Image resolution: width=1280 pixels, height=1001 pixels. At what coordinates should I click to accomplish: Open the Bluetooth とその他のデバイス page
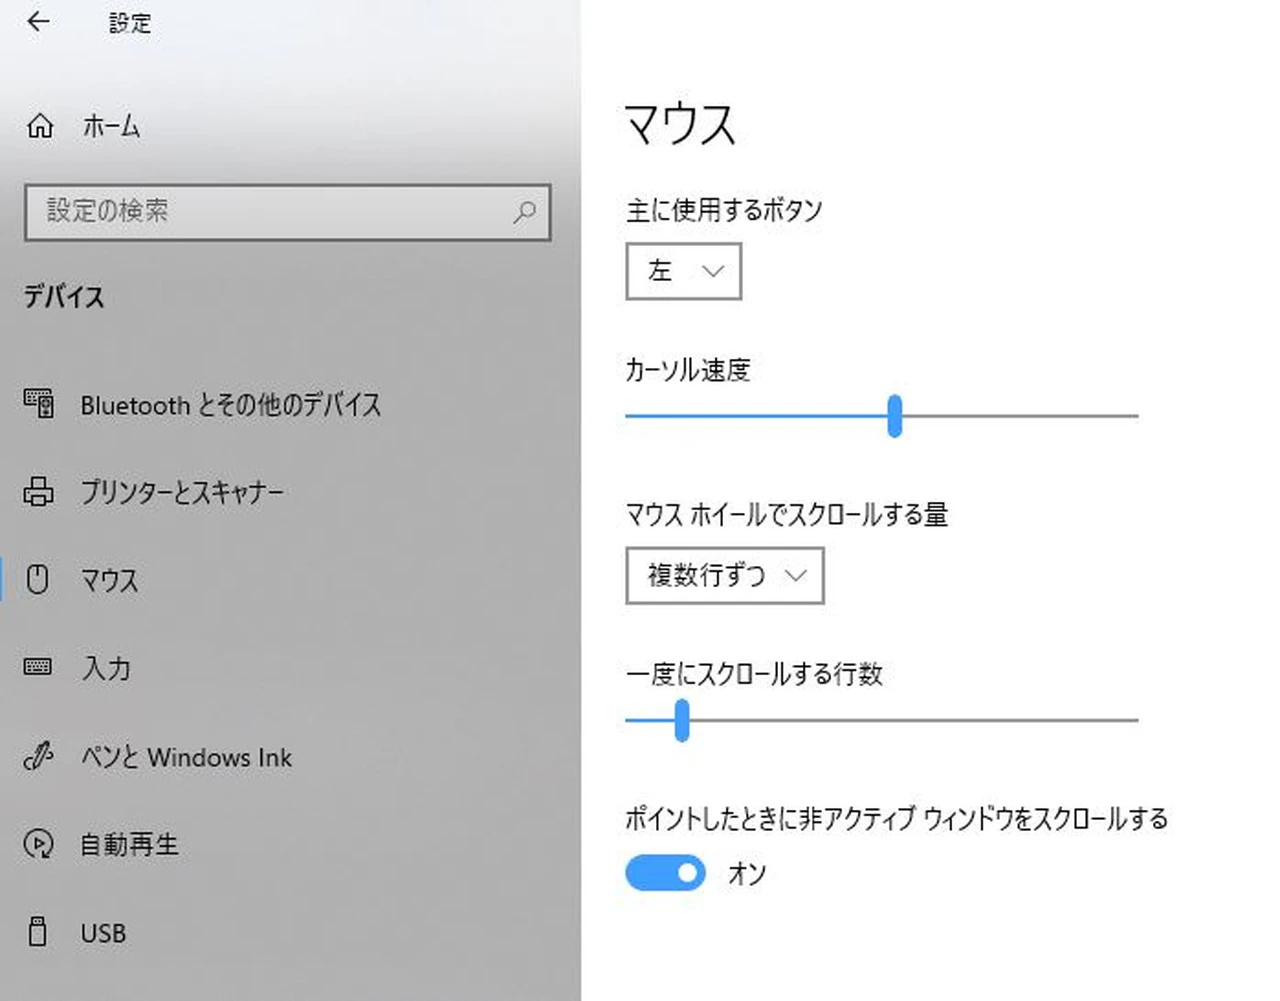(230, 405)
